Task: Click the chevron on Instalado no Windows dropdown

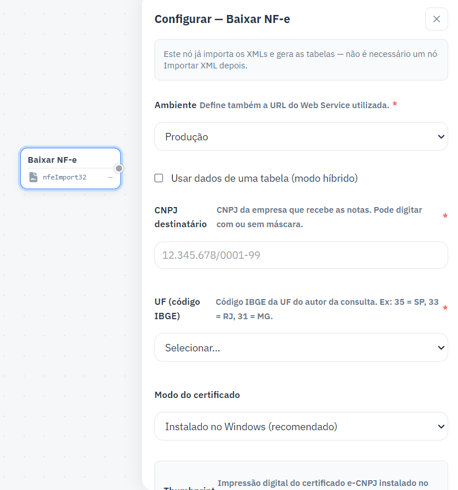Action: 441,426
